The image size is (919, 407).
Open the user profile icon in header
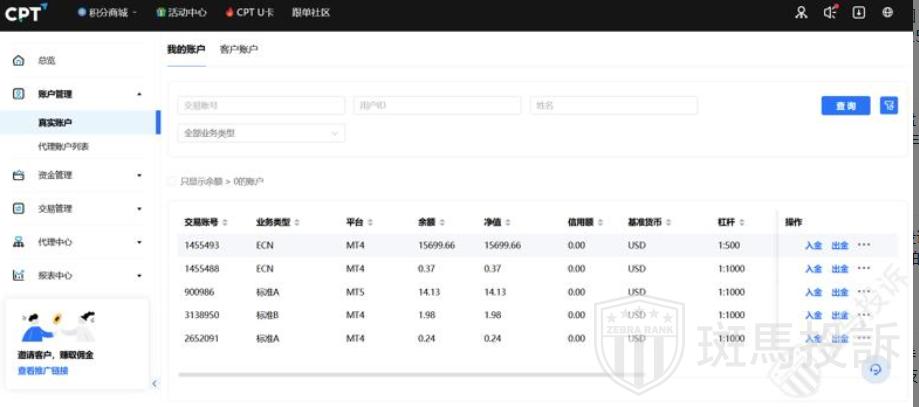point(800,13)
